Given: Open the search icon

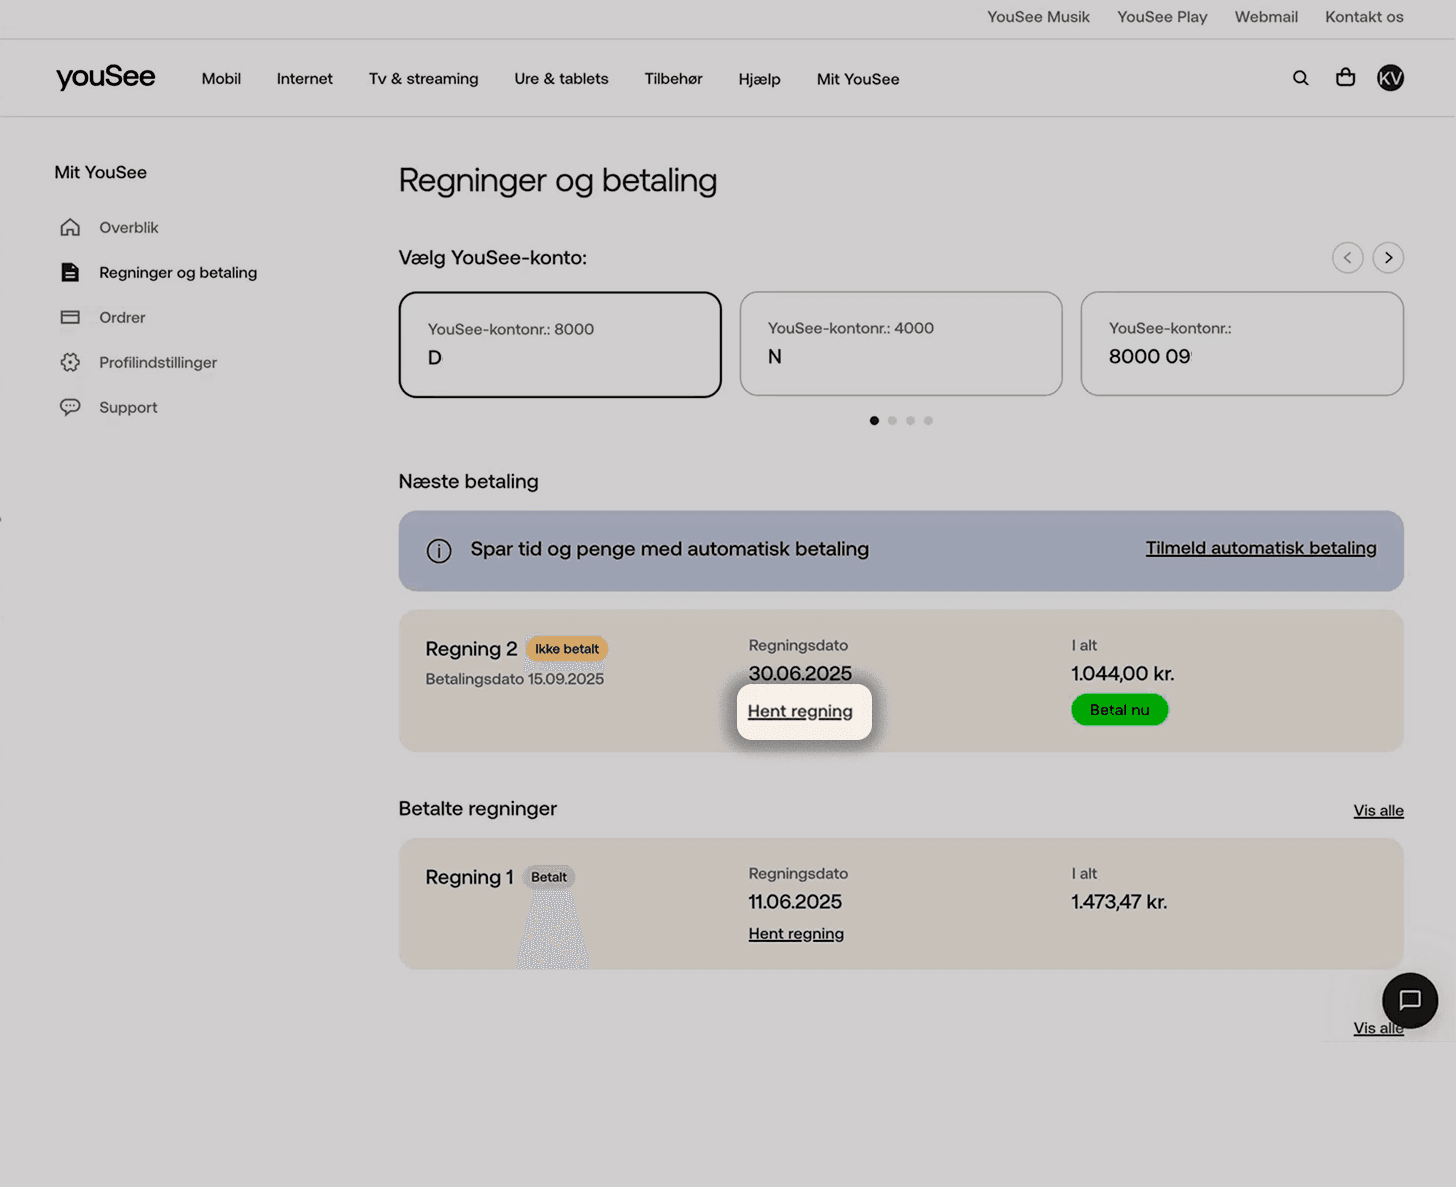Looking at the screenshot, I should pyautogui.click(x=1300, y=77).
